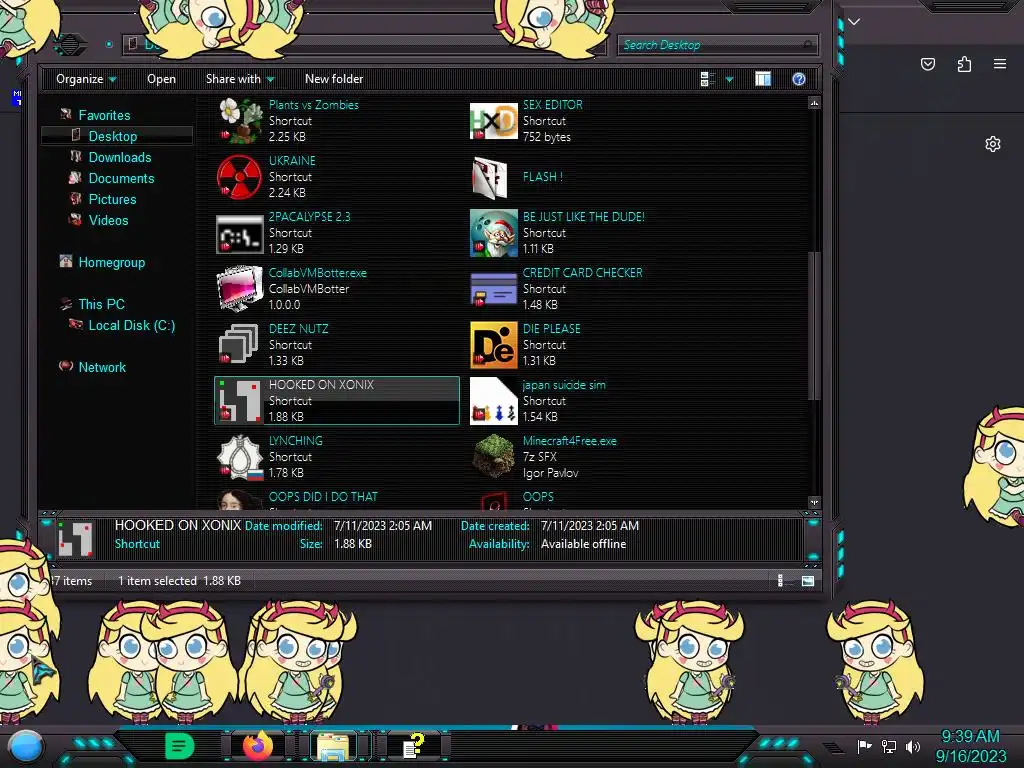This screenshot has width=1024, height=768.
Task: Select the DIE PLEASE shortcut icon
Action: [493, 345]
